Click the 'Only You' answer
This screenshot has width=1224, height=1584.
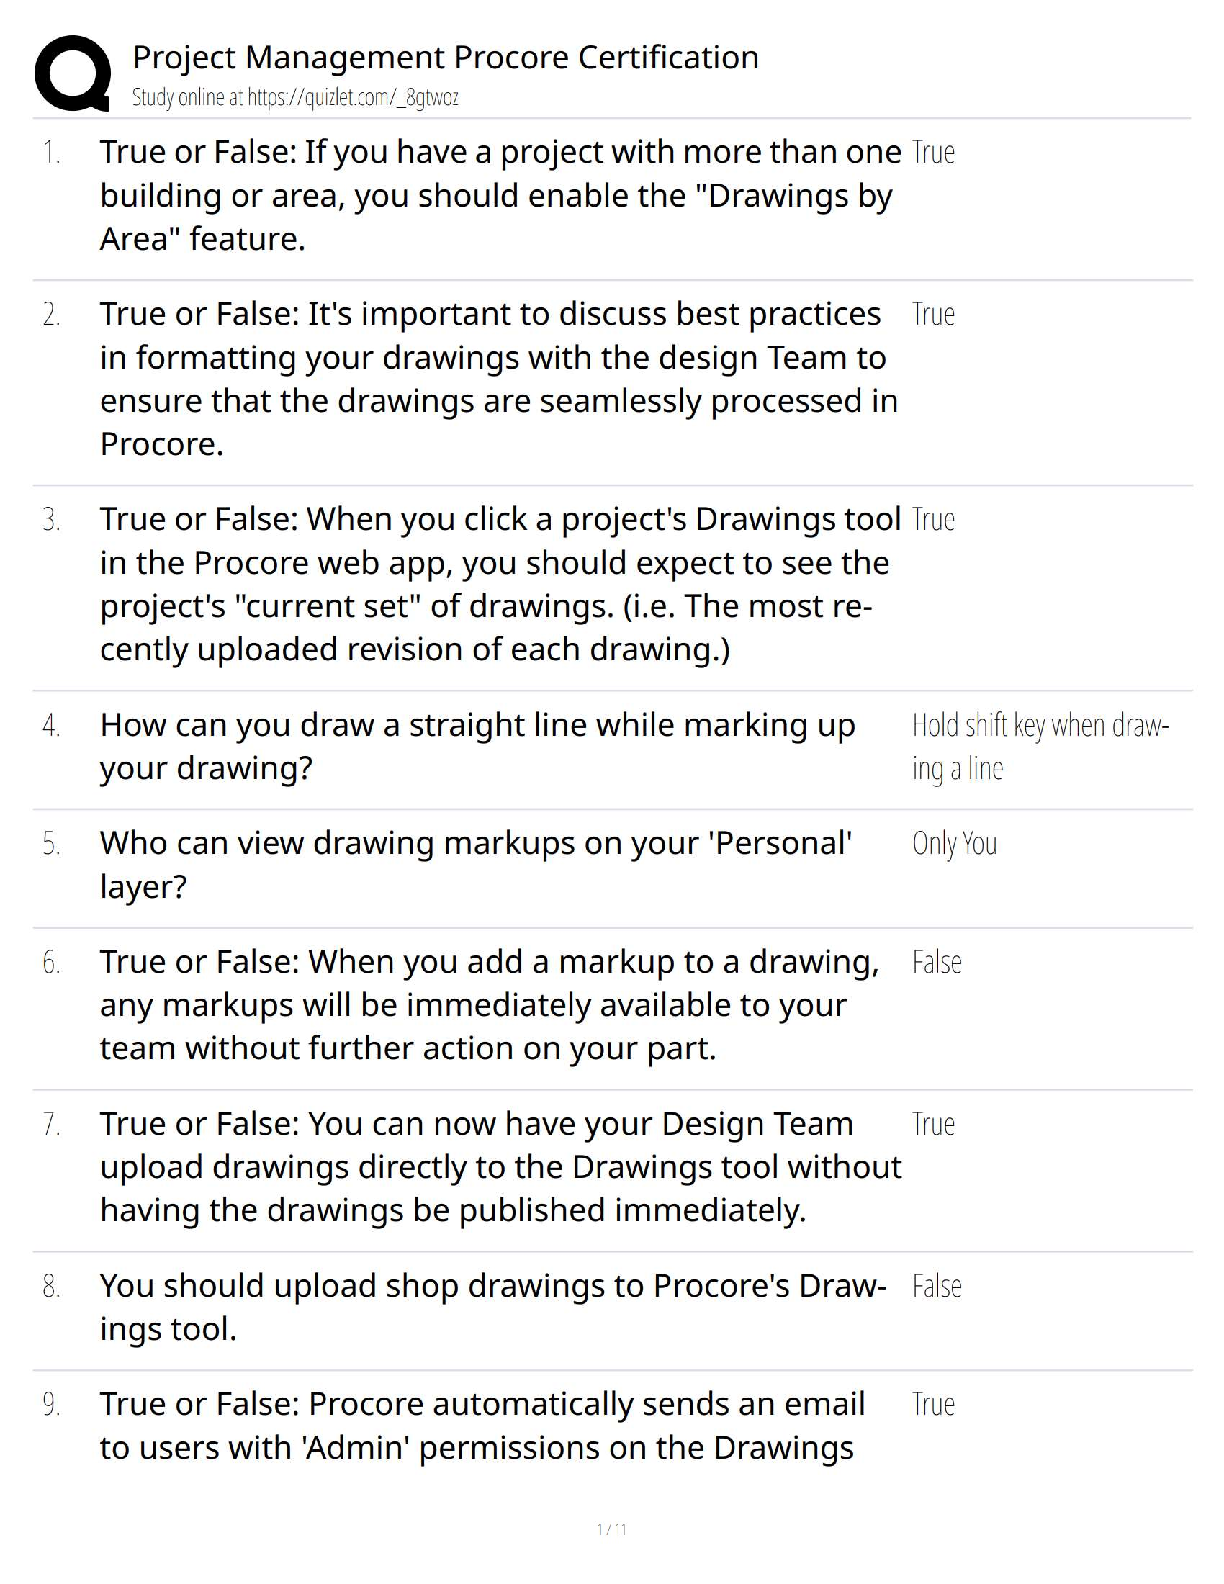tap(954, 844)
